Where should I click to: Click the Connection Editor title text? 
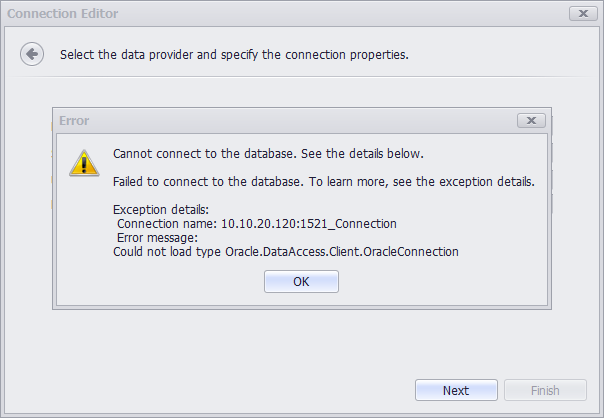tap(62, 13)
